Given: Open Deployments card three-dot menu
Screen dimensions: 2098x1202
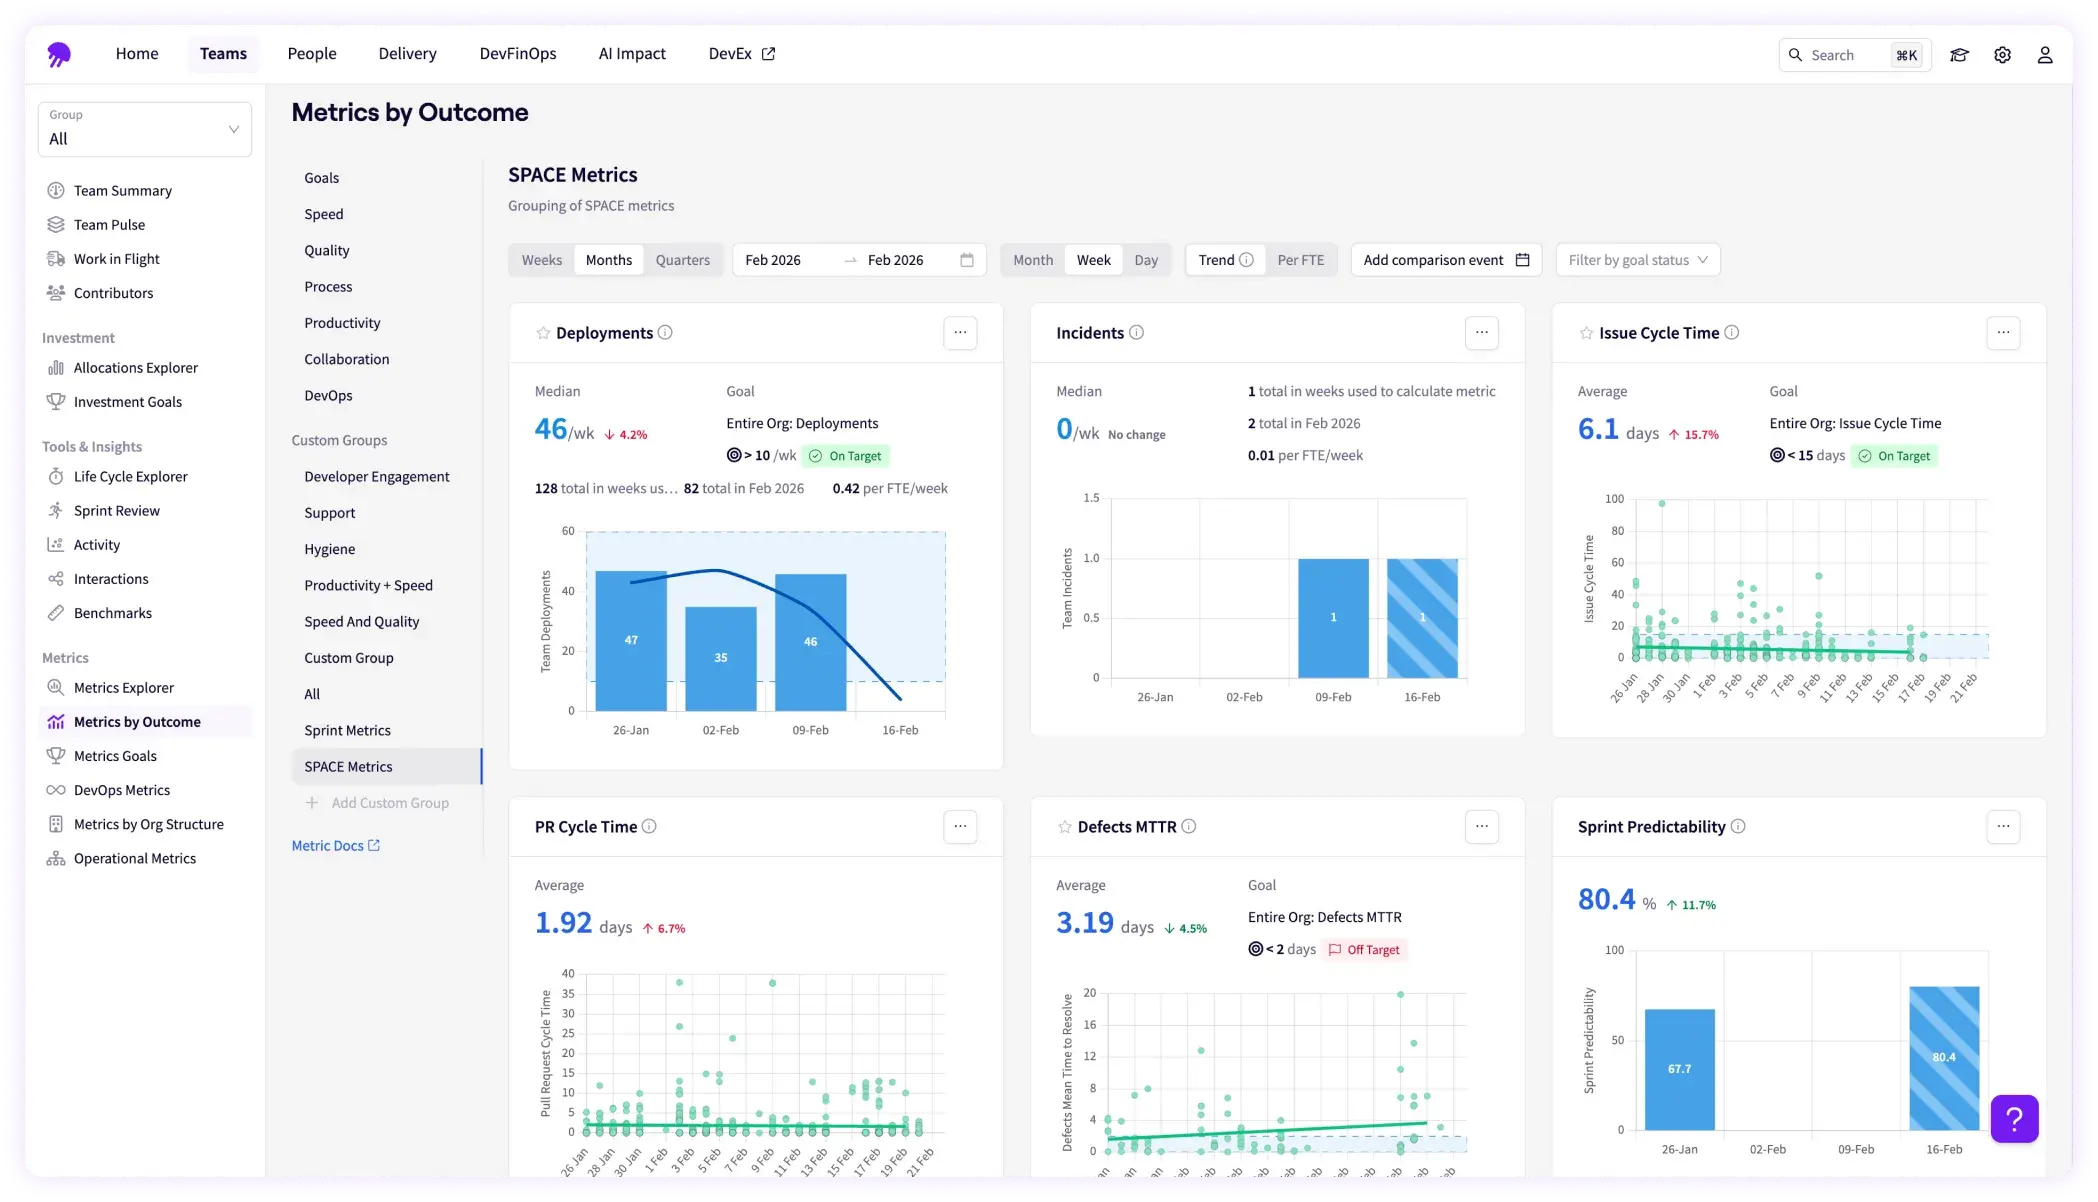Looking at the screenshot, I should pos(960,333).
